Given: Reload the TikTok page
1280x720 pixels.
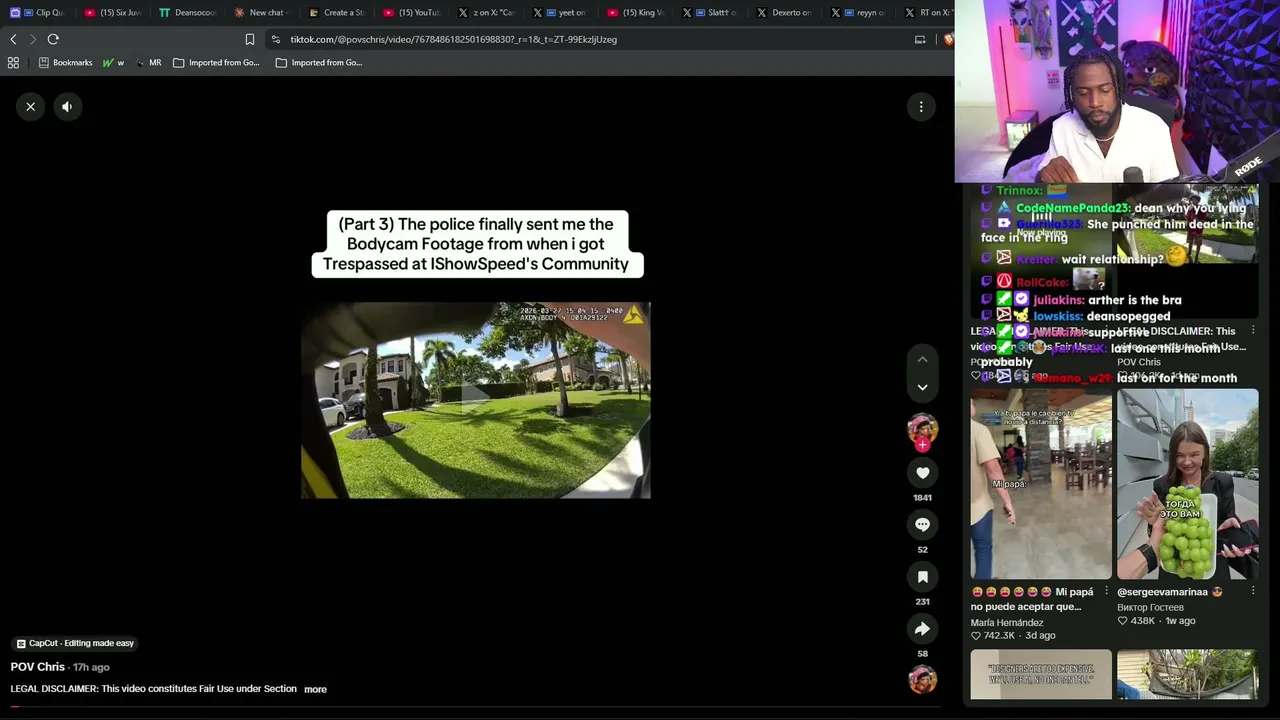Looking at the screenshot, I should click(53, 39).
